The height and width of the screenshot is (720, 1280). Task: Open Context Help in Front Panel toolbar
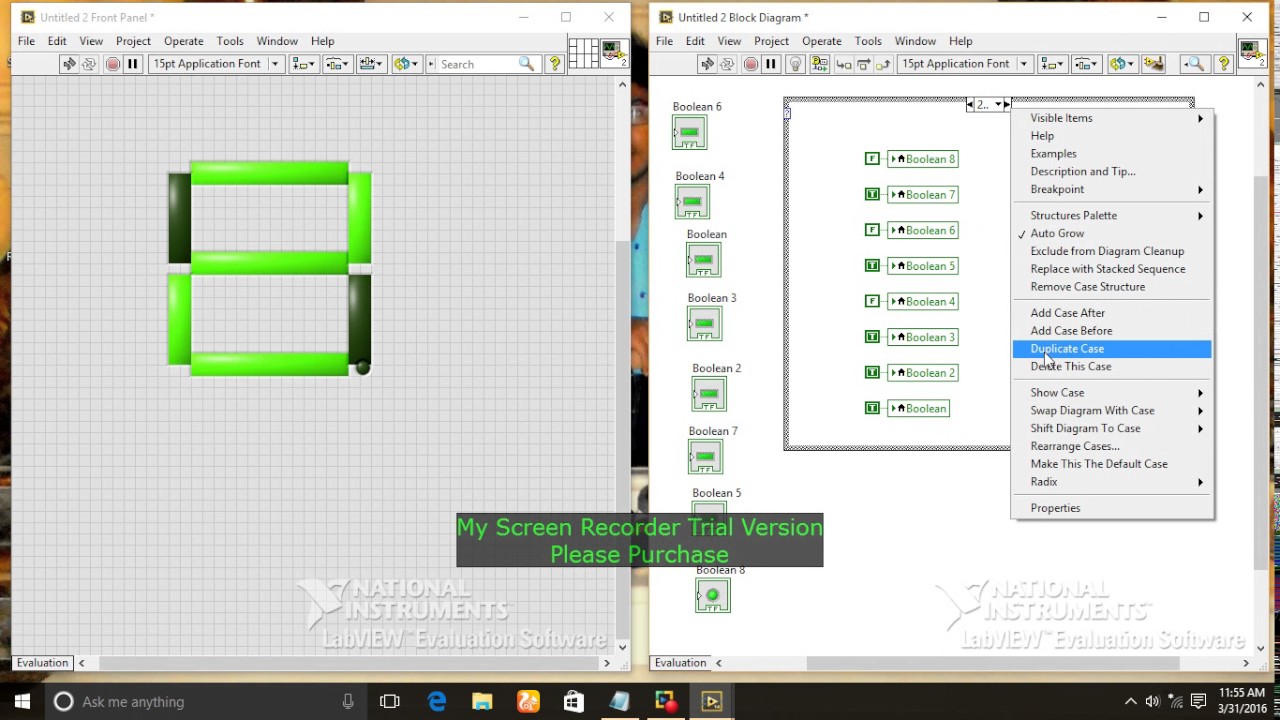pos(555,64)
